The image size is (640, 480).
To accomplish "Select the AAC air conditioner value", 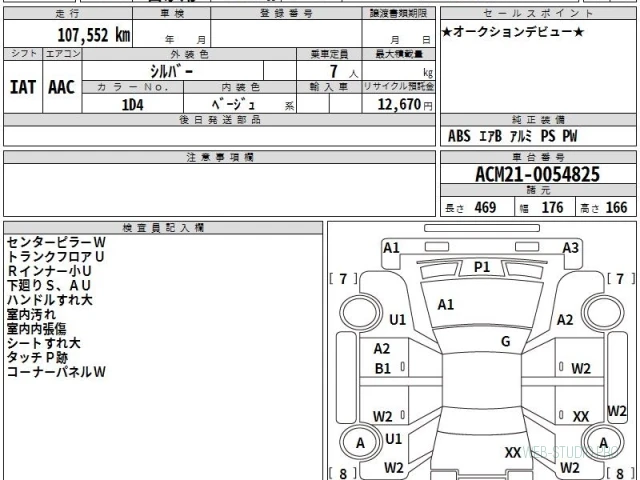I will [62, 87].
